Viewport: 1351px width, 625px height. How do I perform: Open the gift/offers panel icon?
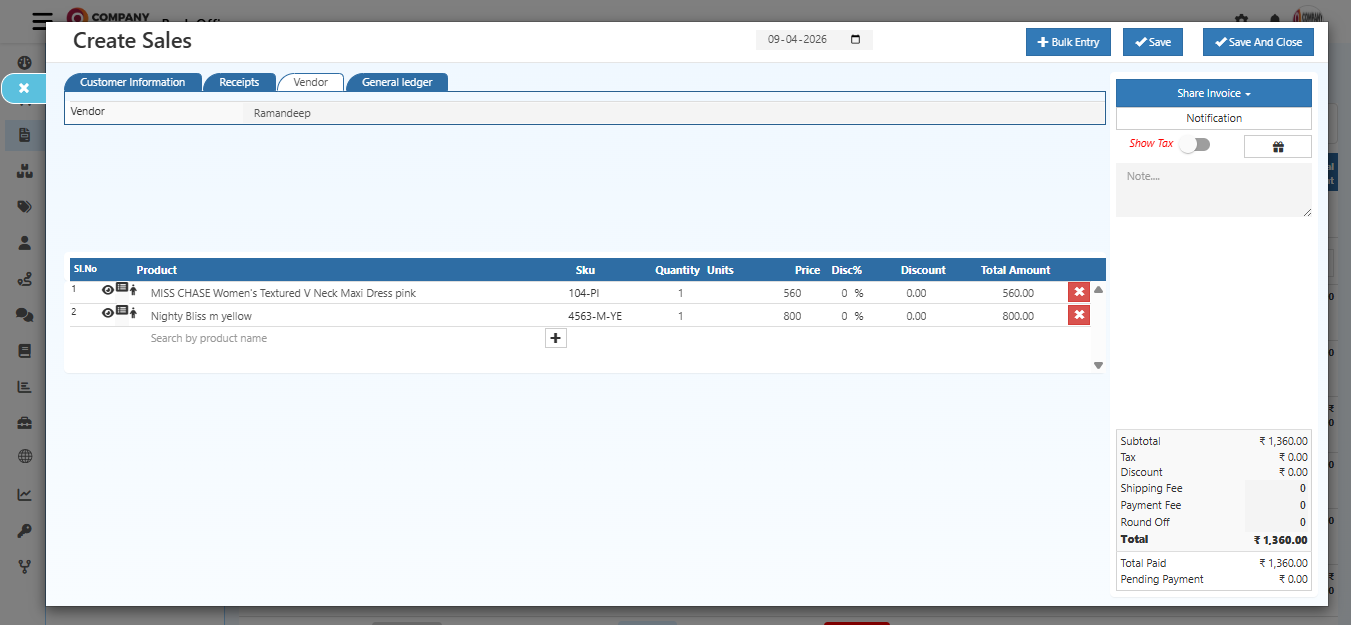(x=1277, y=146)
